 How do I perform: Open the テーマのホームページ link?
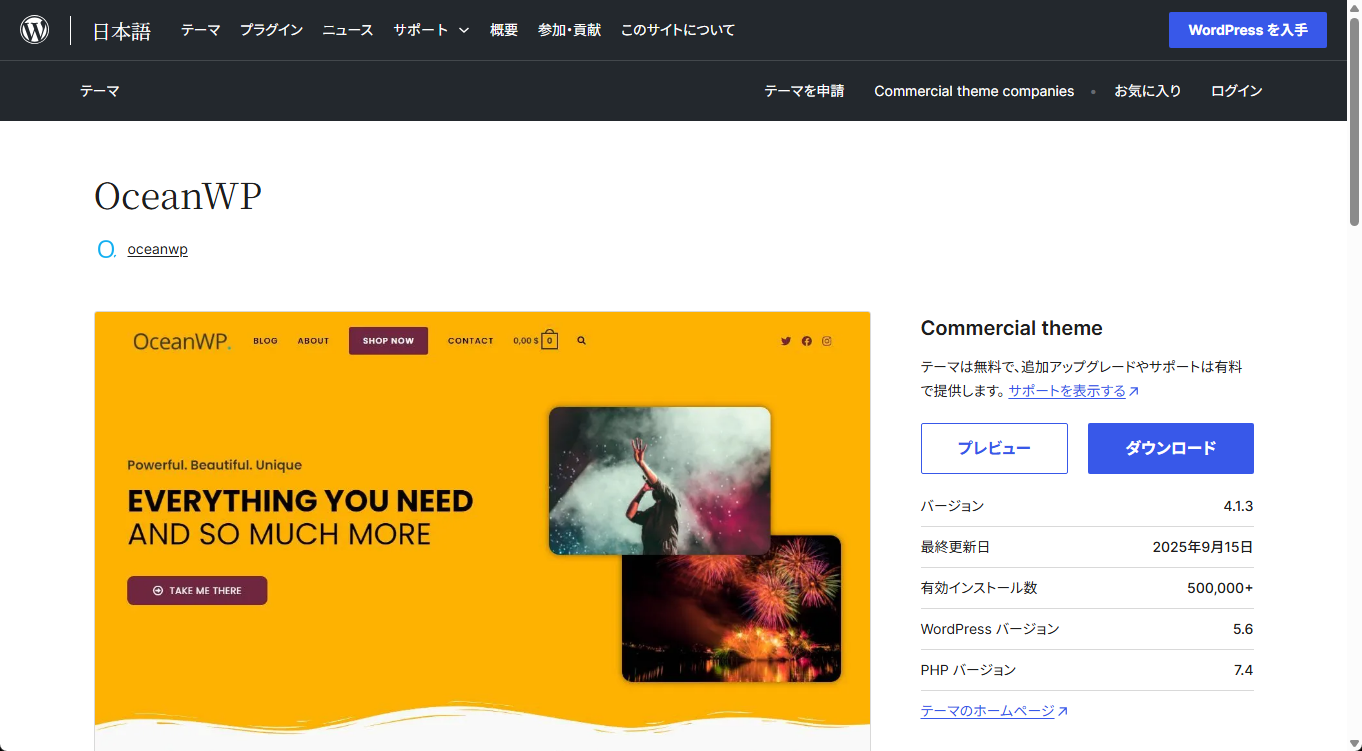pyautogui.click(x=987, y=711)
